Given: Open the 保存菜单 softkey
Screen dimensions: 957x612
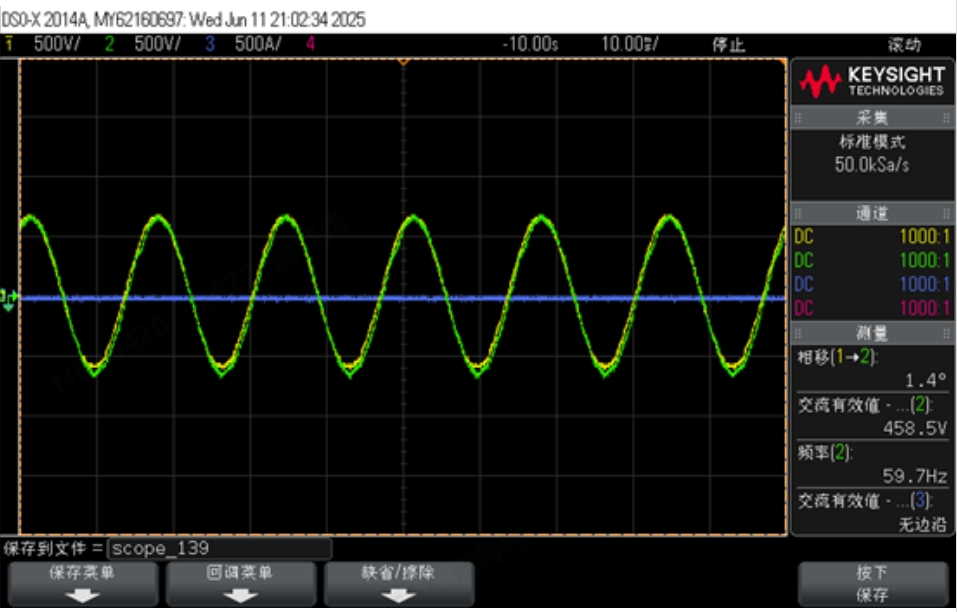Looking at the screenshot, I should pos(82,584).
